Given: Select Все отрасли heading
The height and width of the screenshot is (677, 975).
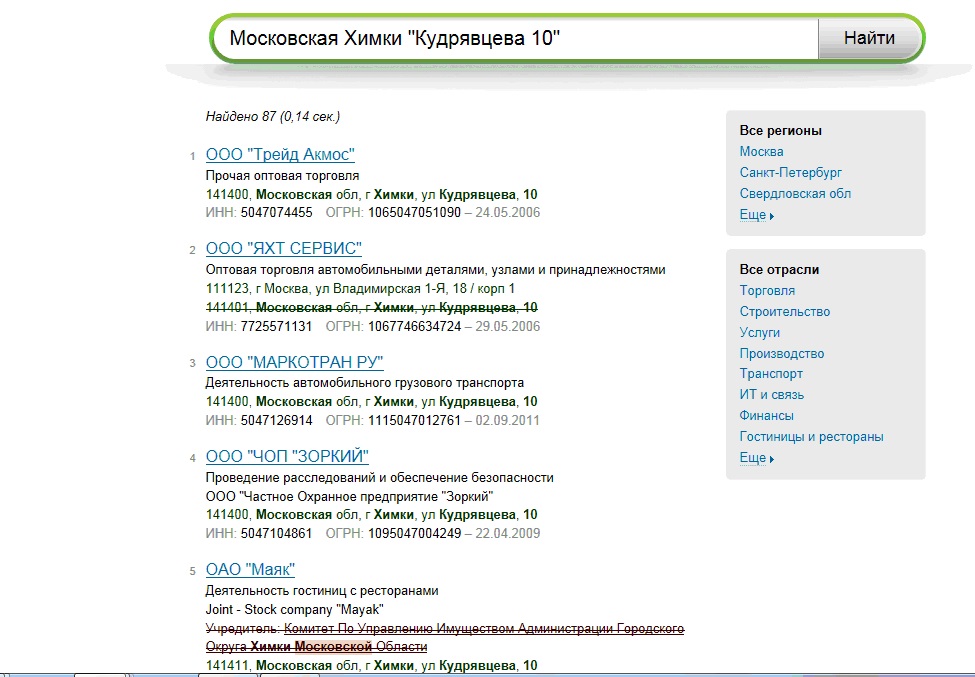Looking at the screenshot, I should click(779, 269).
